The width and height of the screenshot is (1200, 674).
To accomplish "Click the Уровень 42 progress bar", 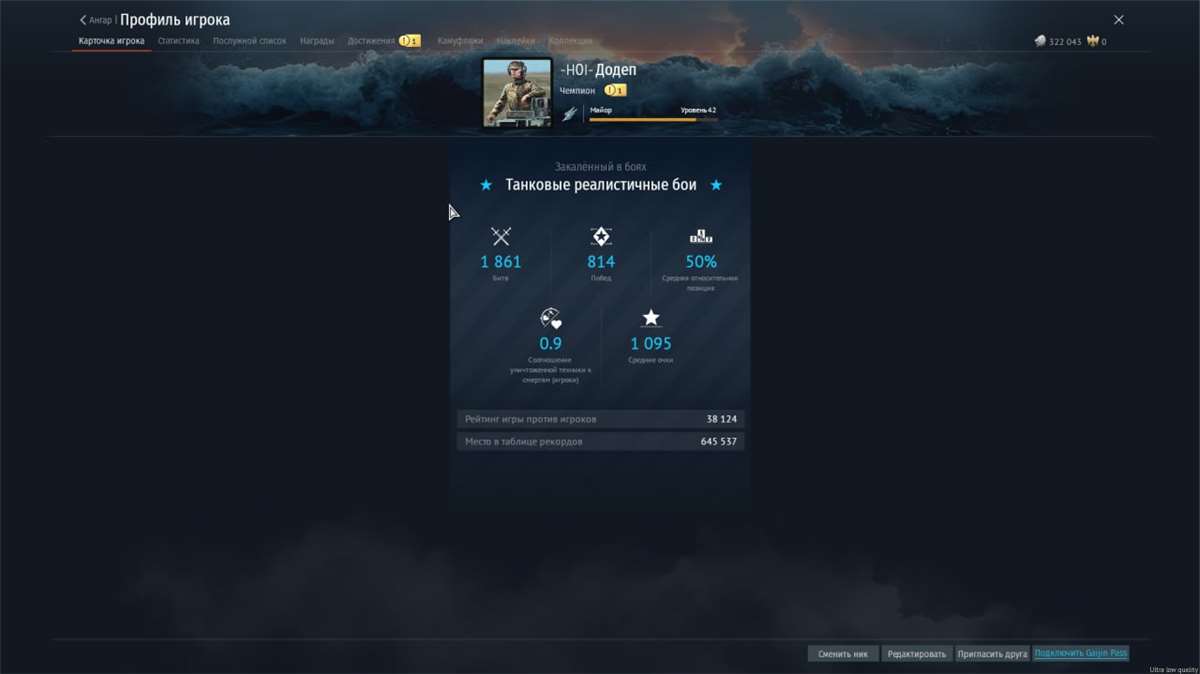I will [653, 119].
